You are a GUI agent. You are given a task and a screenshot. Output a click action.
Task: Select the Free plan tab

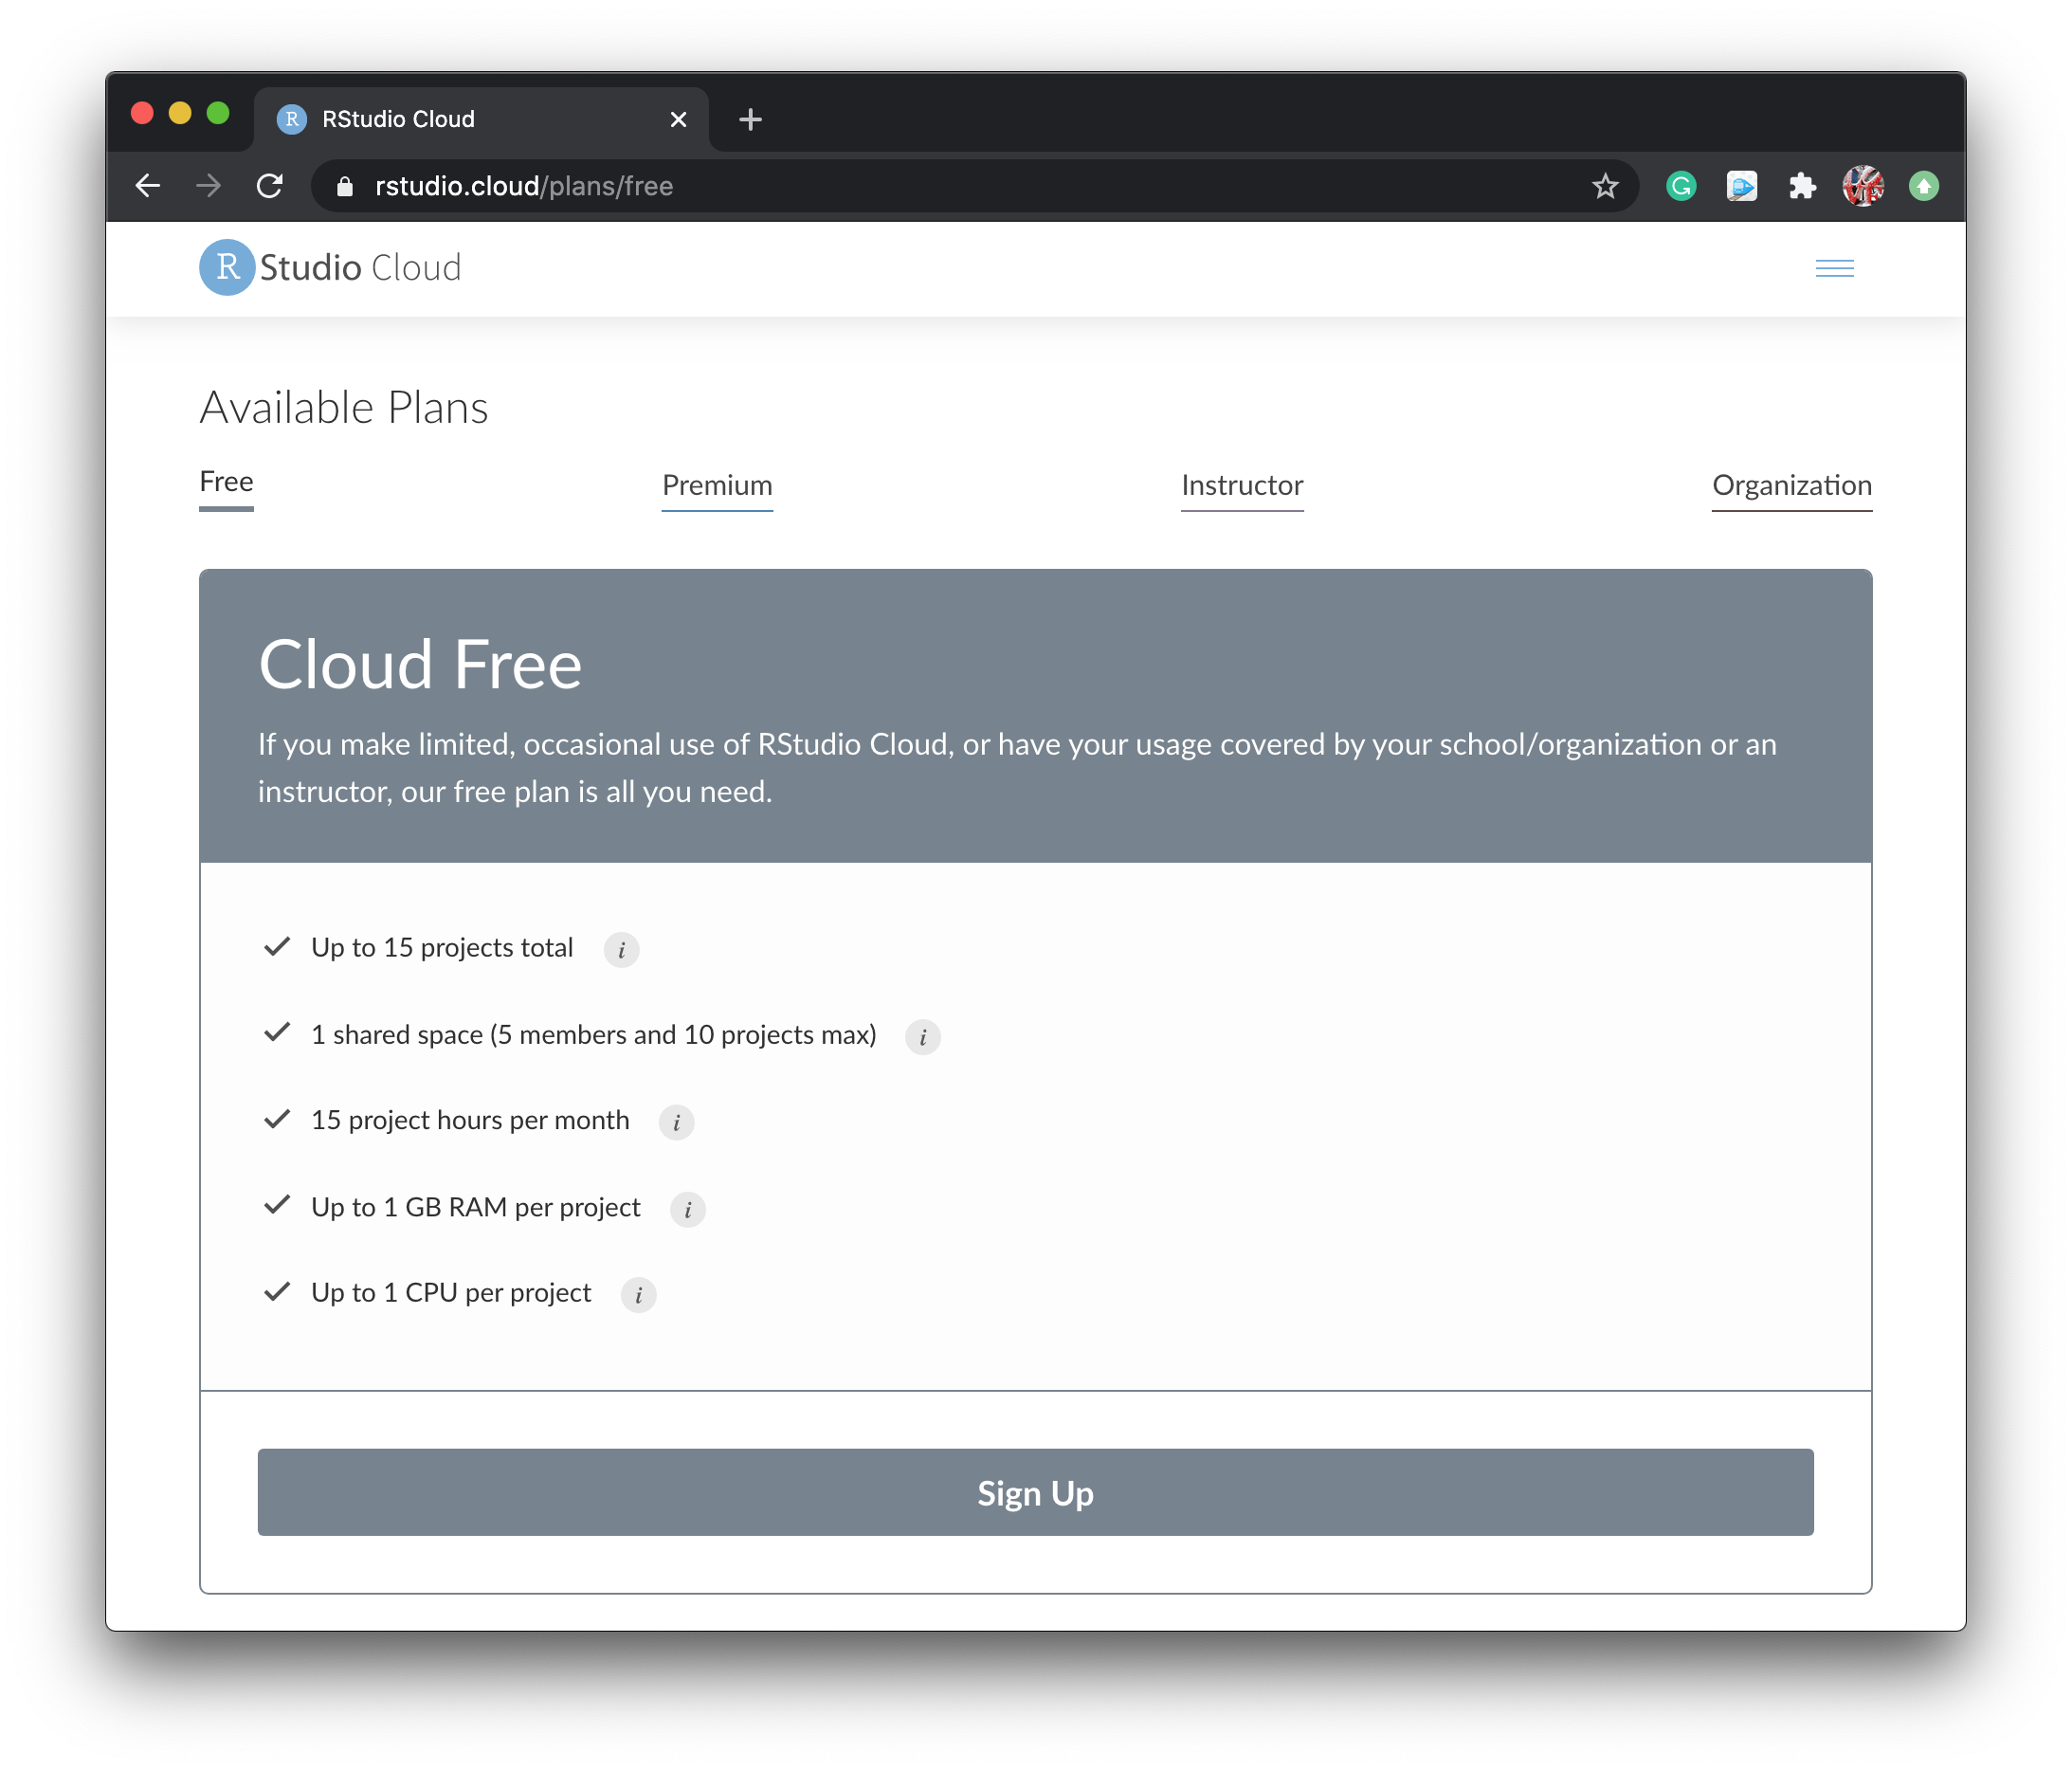(x=226, y=482)
